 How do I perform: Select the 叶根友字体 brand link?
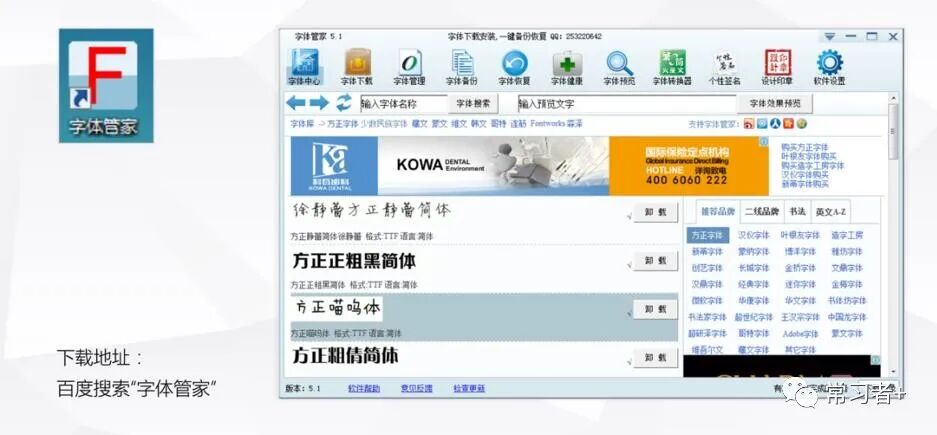click(800, 235)
